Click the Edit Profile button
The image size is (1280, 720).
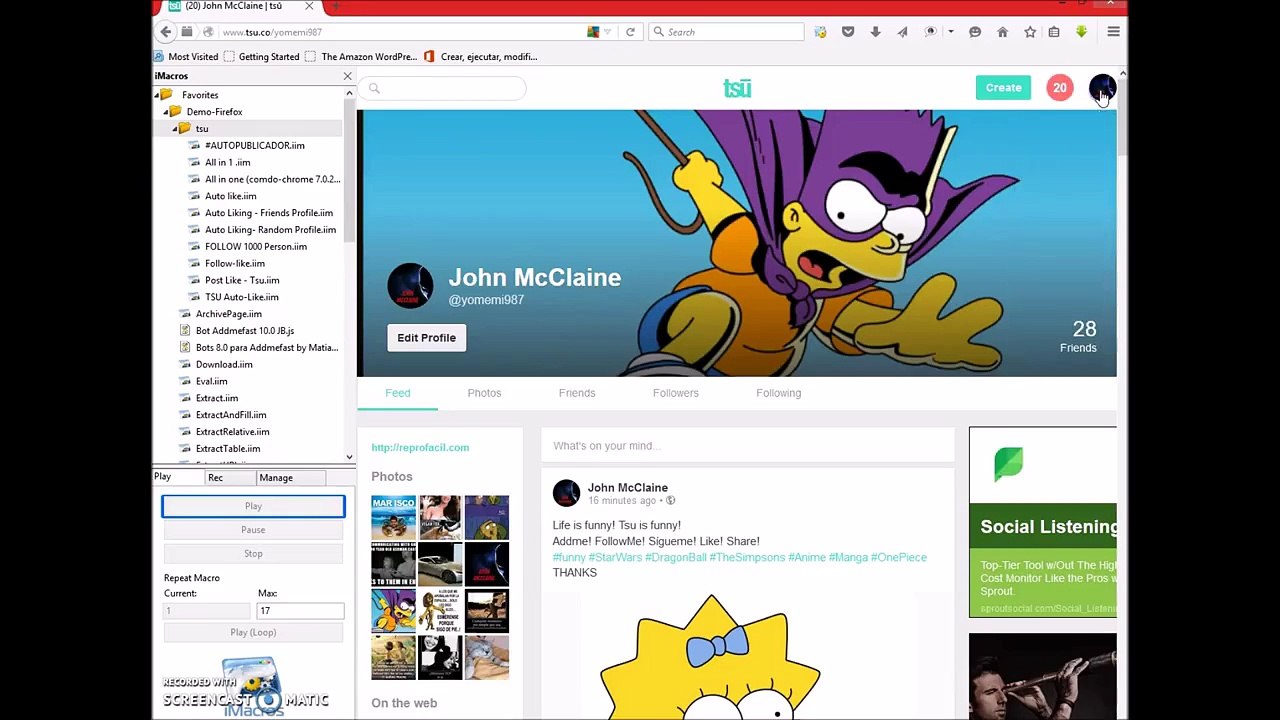(x=426, y=338)
